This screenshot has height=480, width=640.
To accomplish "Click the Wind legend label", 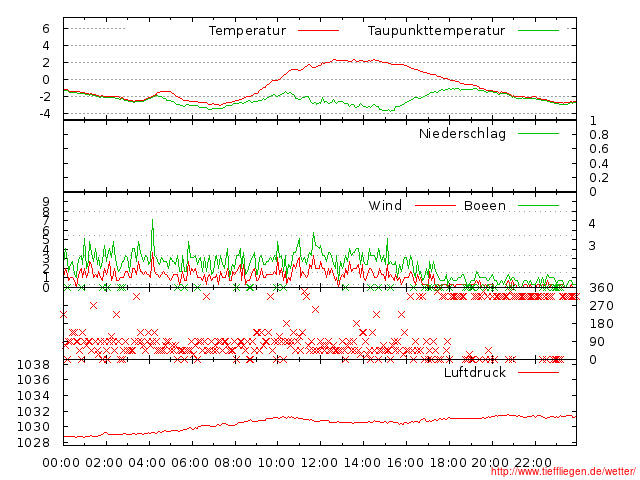I will (x=385, y=205).
